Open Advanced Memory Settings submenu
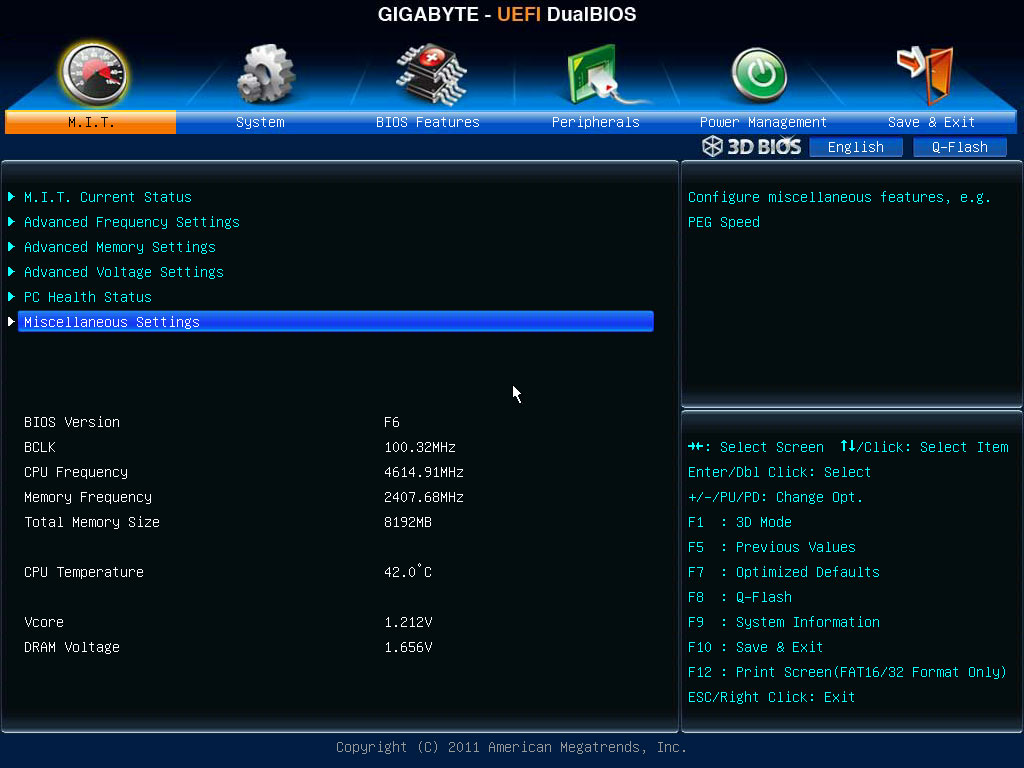 pos(120,247)
